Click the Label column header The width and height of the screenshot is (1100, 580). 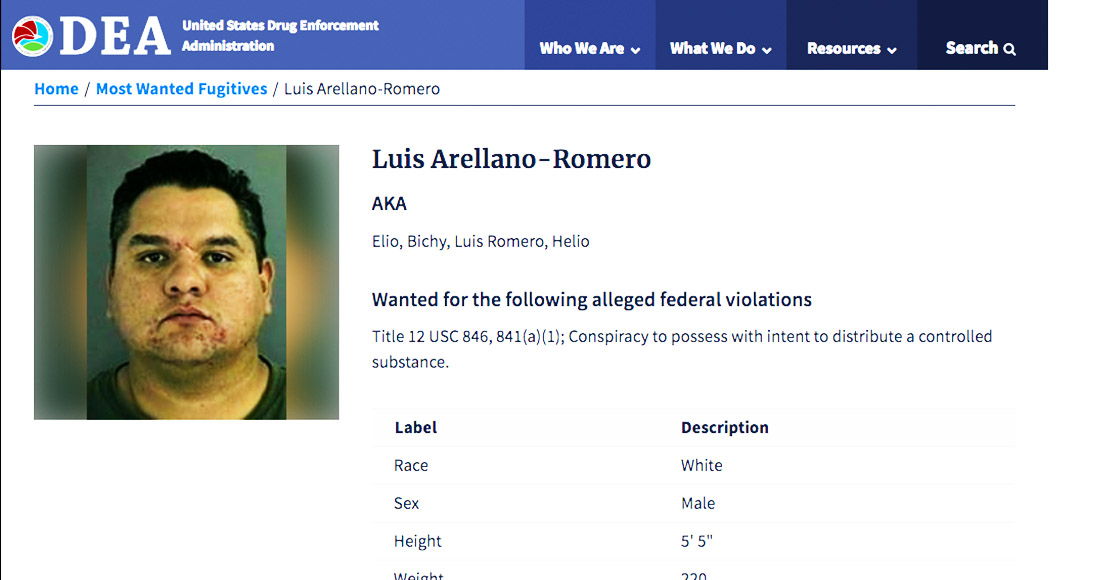(416, 427)
